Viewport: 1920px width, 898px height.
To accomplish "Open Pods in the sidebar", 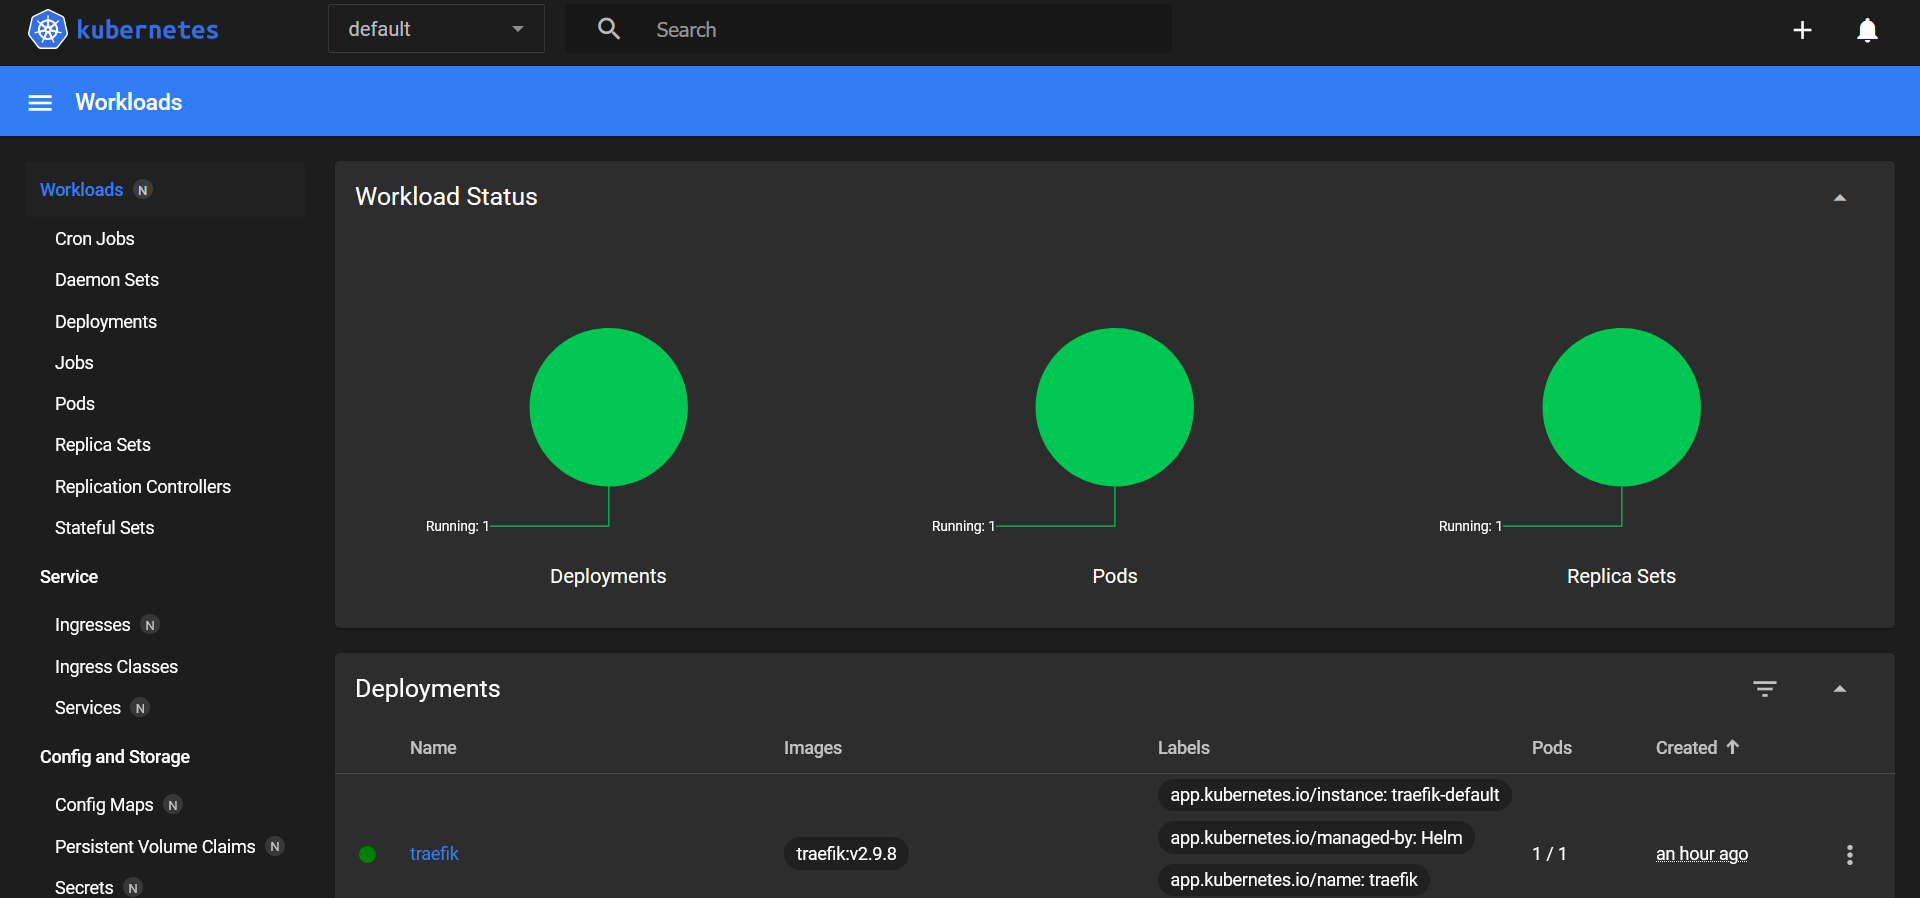I will tap(75, 404).
